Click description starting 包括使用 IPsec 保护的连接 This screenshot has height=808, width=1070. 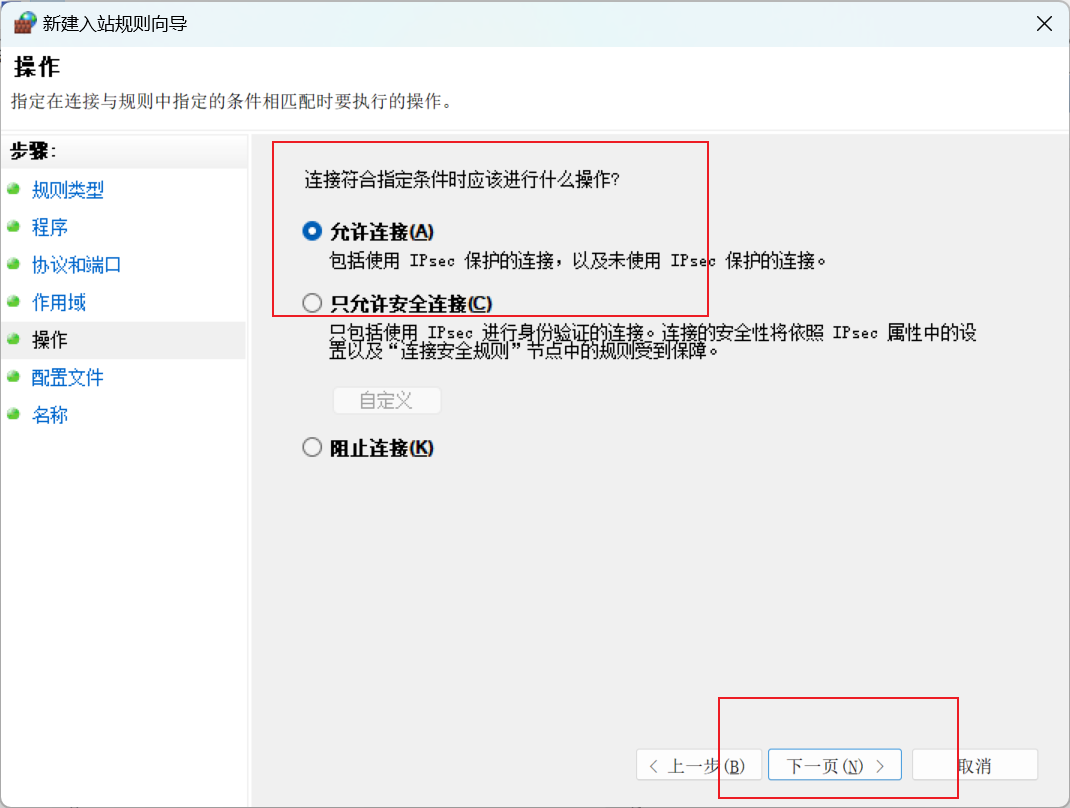coord(578,261)
